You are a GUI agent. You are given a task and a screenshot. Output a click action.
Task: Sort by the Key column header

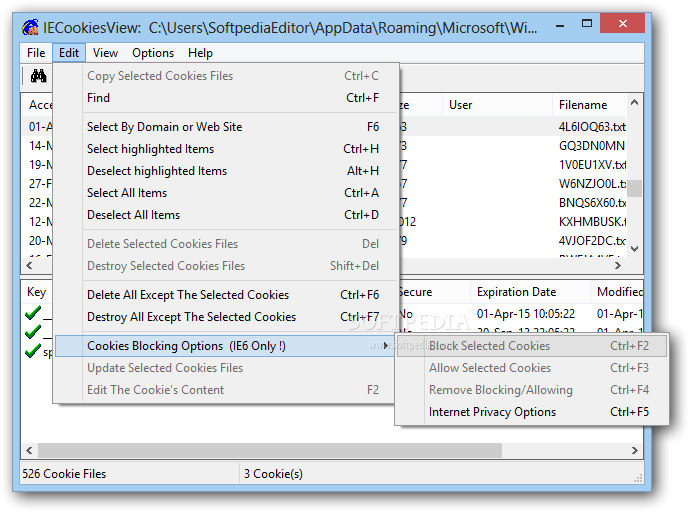[37, 292]
